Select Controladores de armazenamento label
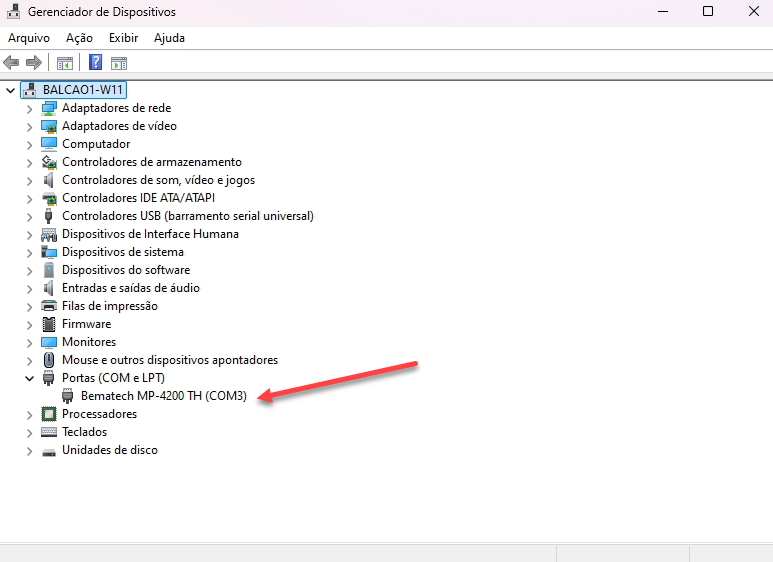773x562 pixels. coord(152,162)
